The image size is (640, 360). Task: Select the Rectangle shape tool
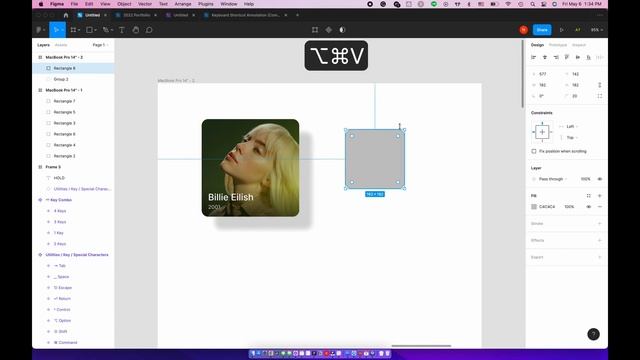click(x=89, y=30)
